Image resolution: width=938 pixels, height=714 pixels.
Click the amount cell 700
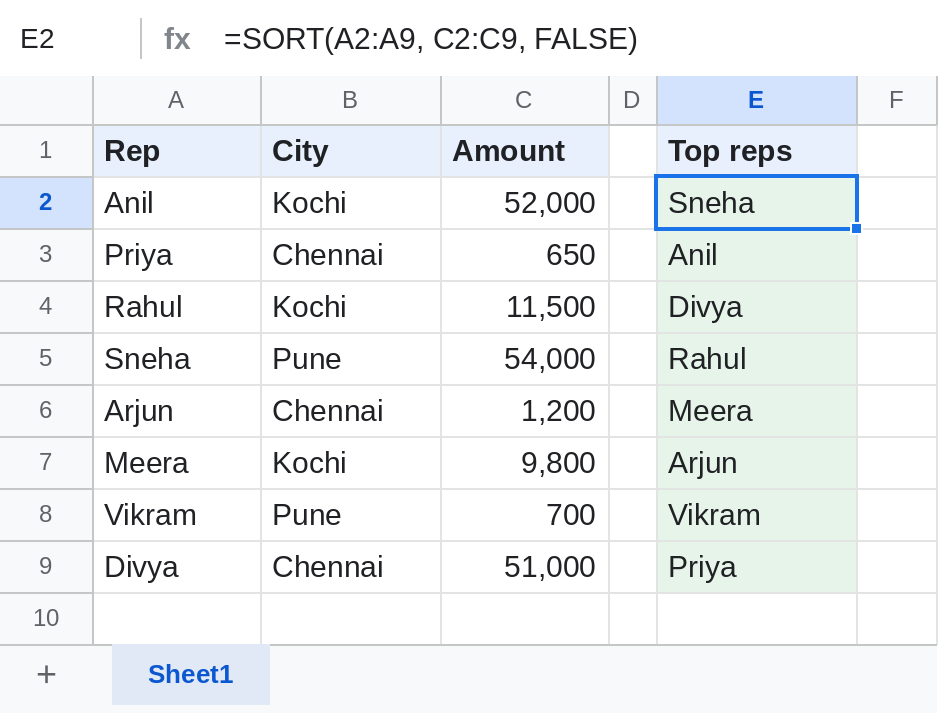525,515
